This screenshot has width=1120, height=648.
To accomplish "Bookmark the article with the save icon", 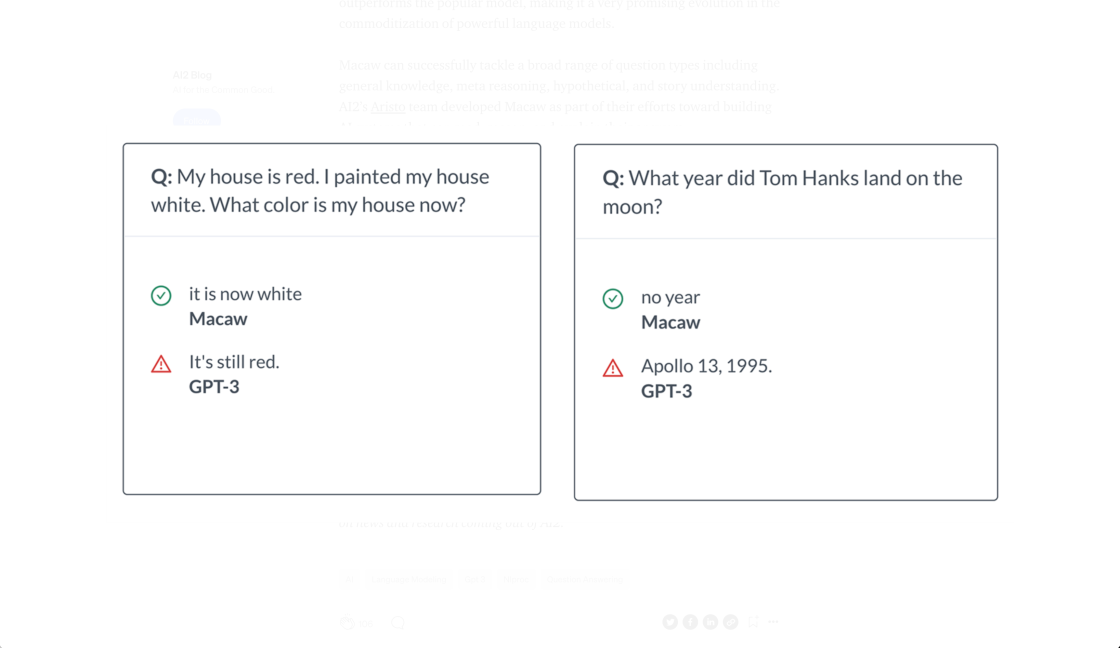I will 753,622.
